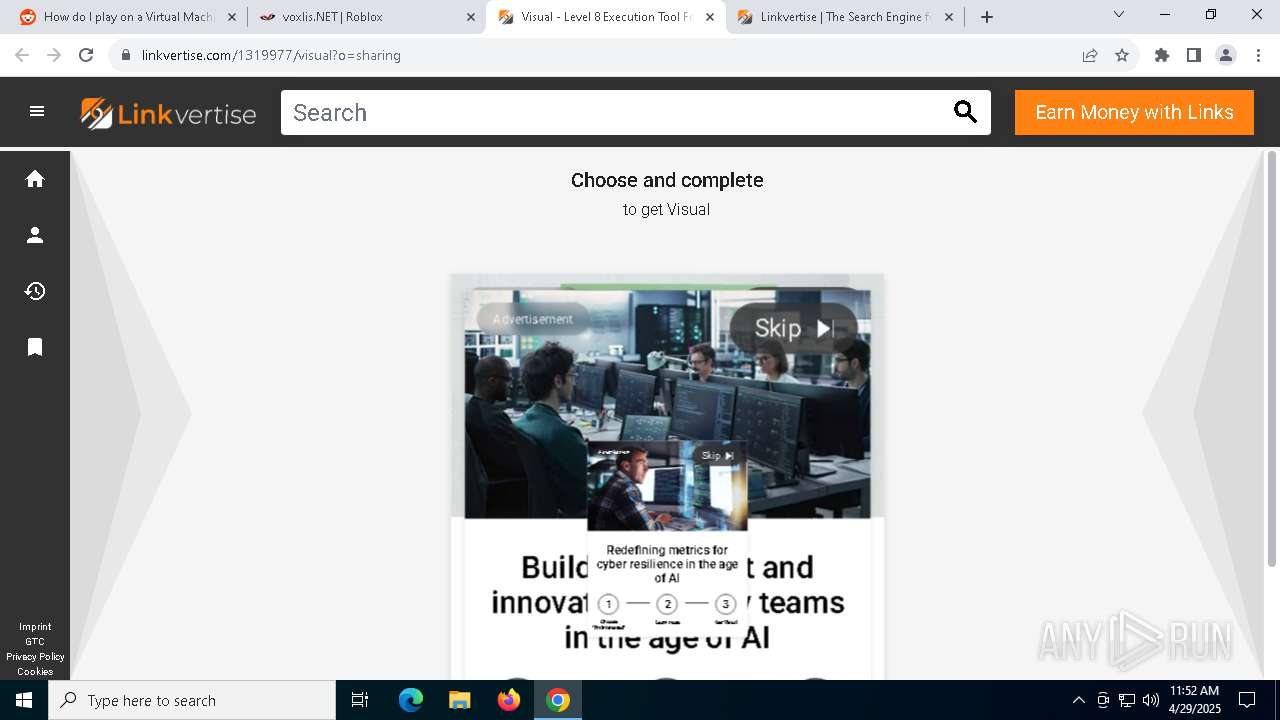Image resolution: width=1280 pixels, height=720 pixels.
Task: Toggle Chrome side panel
Action: pyautogui.click(x=1194, y=55)
